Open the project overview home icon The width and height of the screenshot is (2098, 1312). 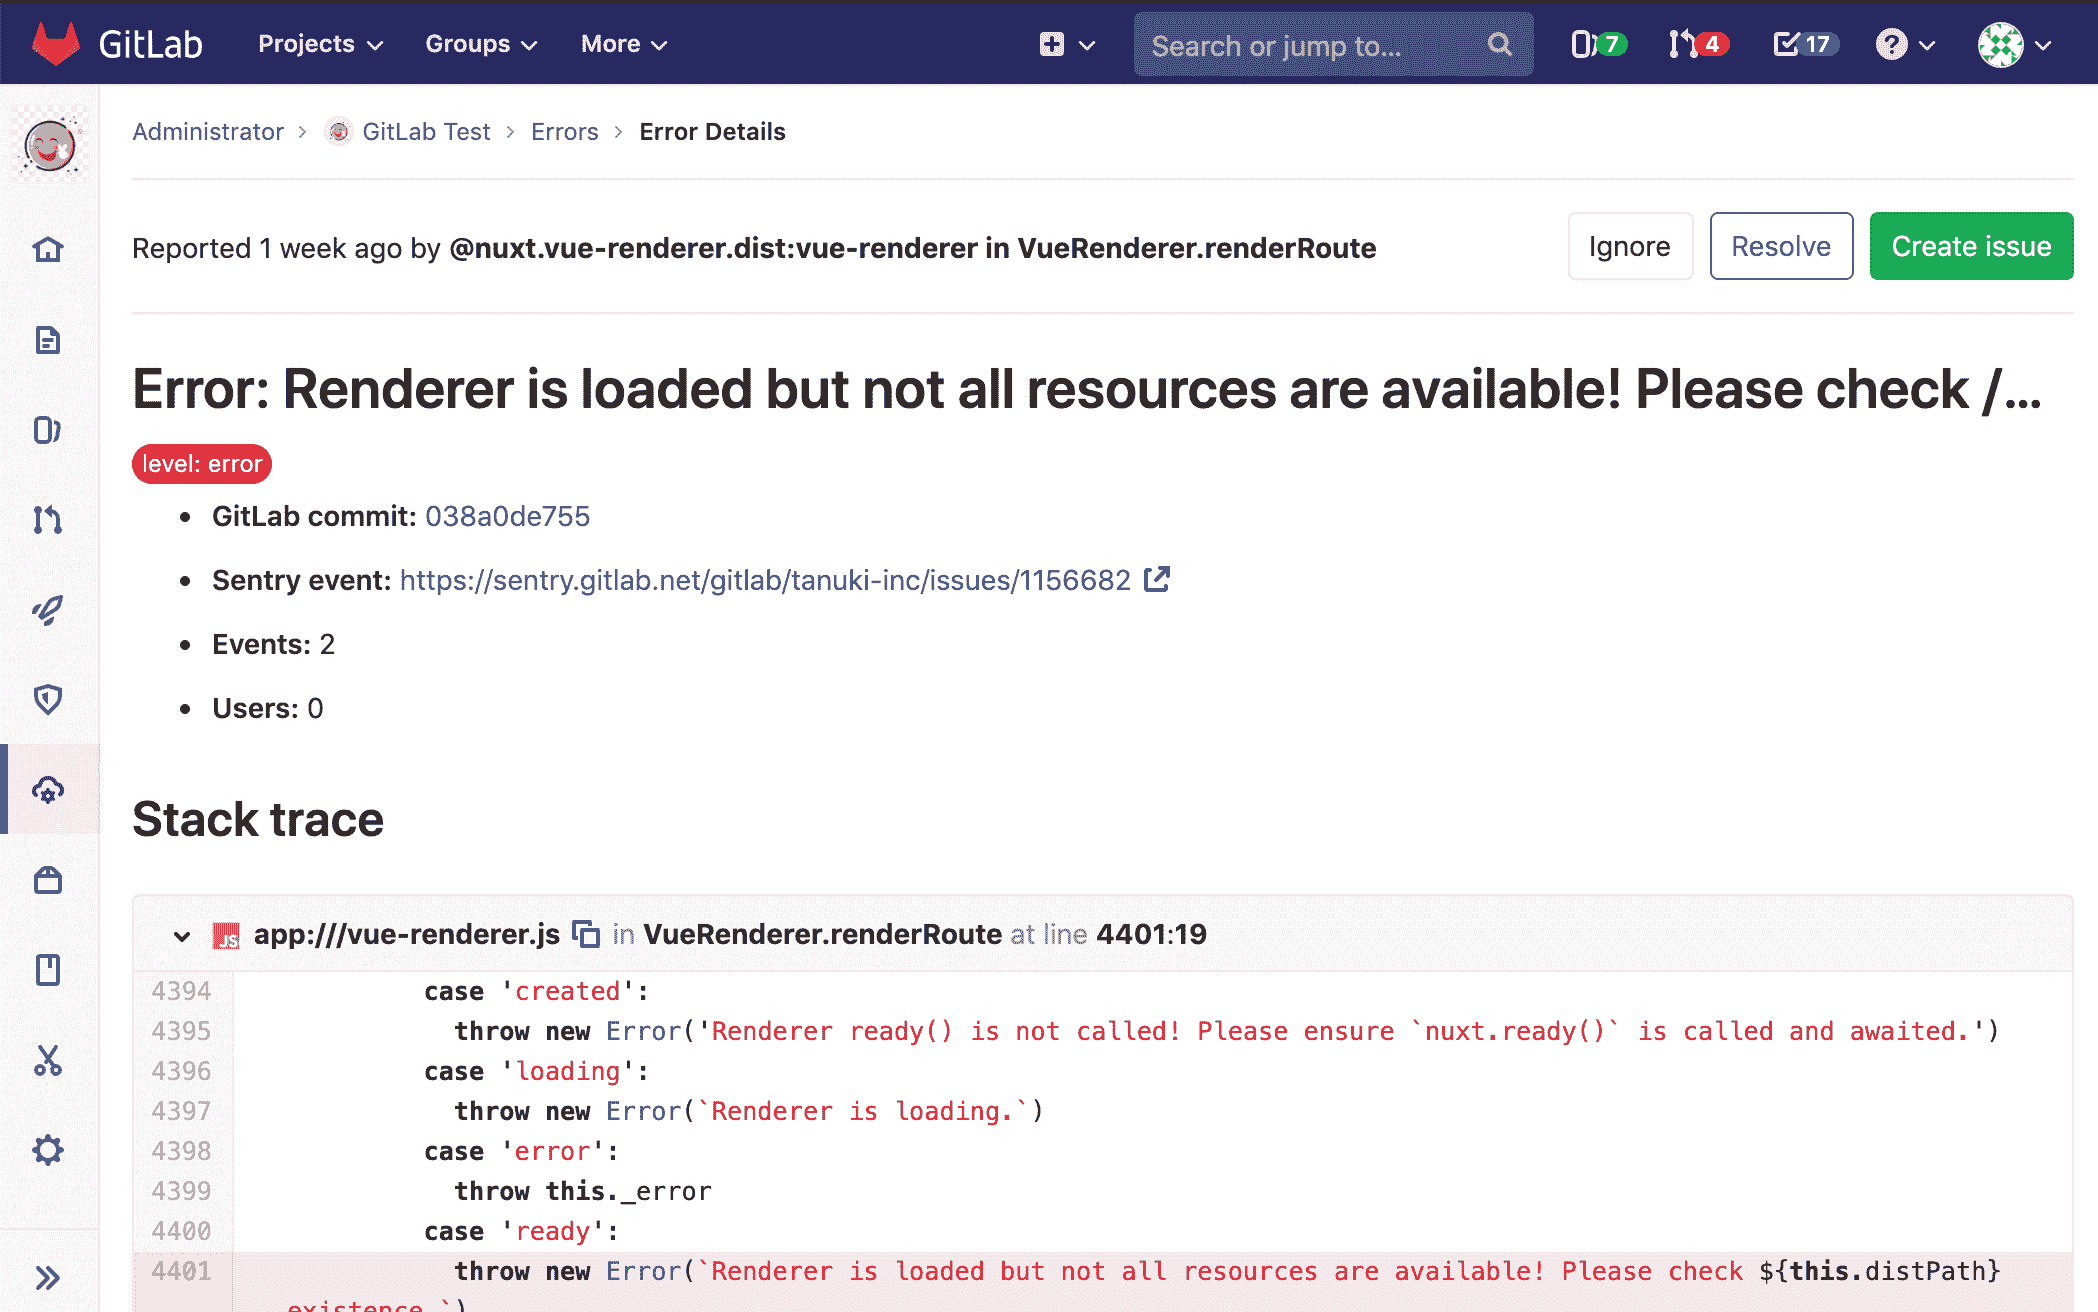tap(48, 250)
